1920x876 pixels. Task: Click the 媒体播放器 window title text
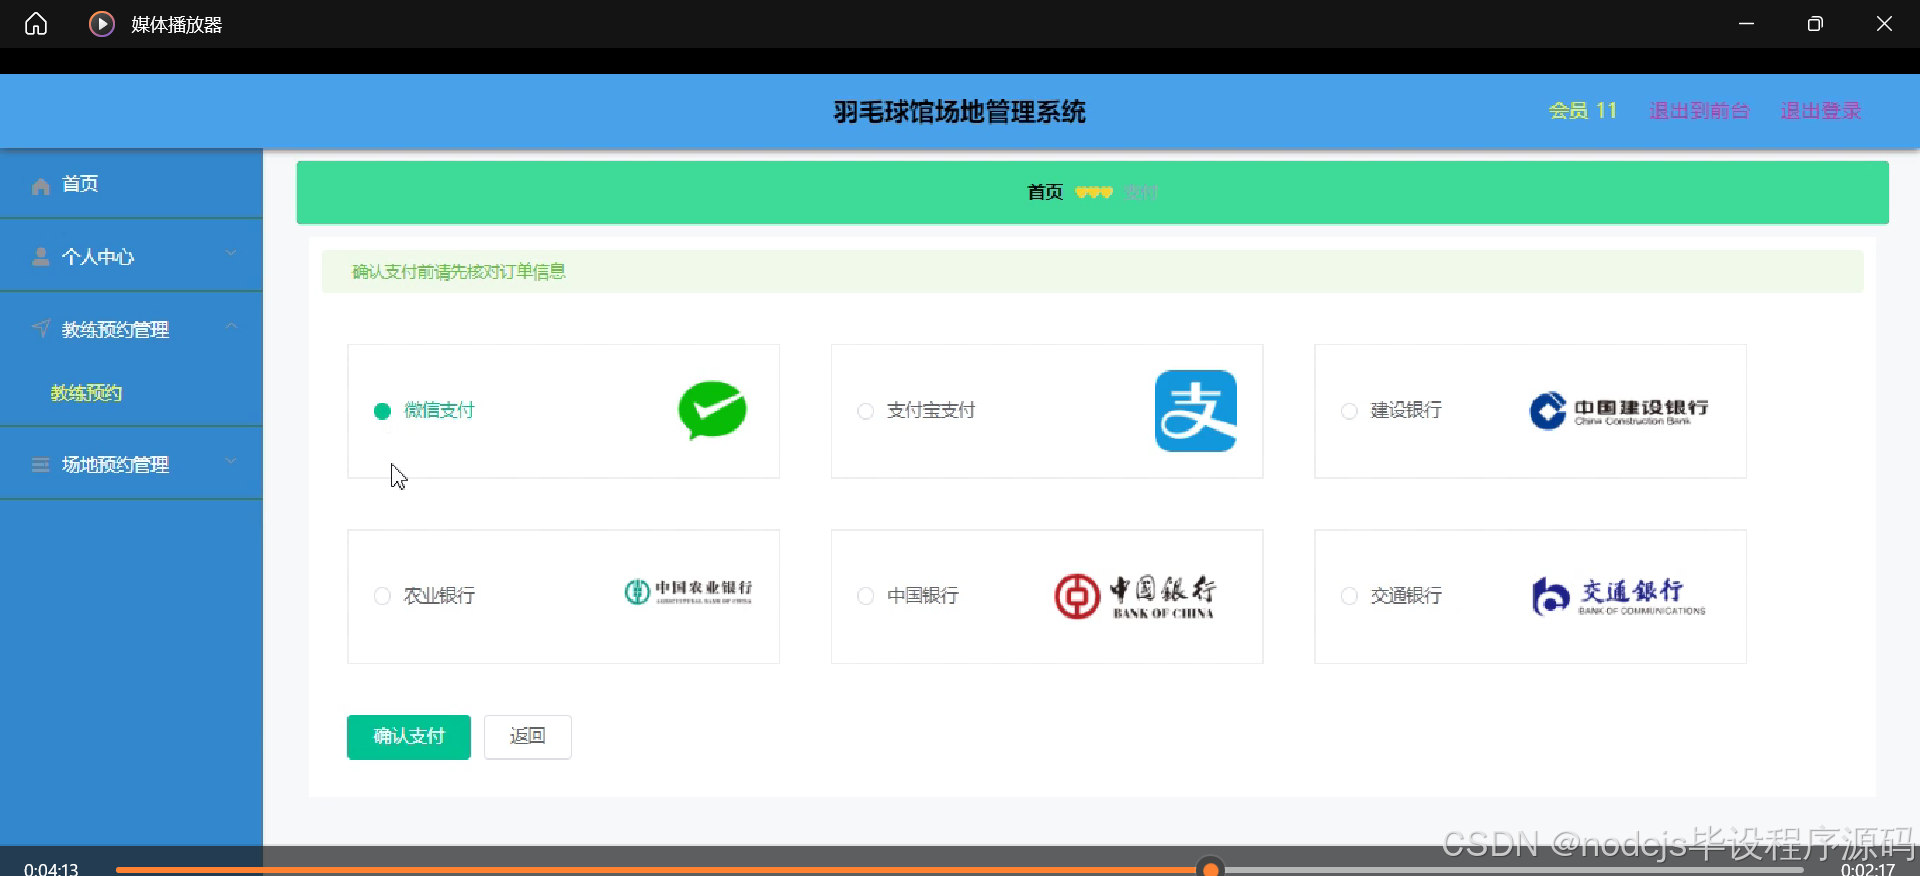[x=177, y=25]
